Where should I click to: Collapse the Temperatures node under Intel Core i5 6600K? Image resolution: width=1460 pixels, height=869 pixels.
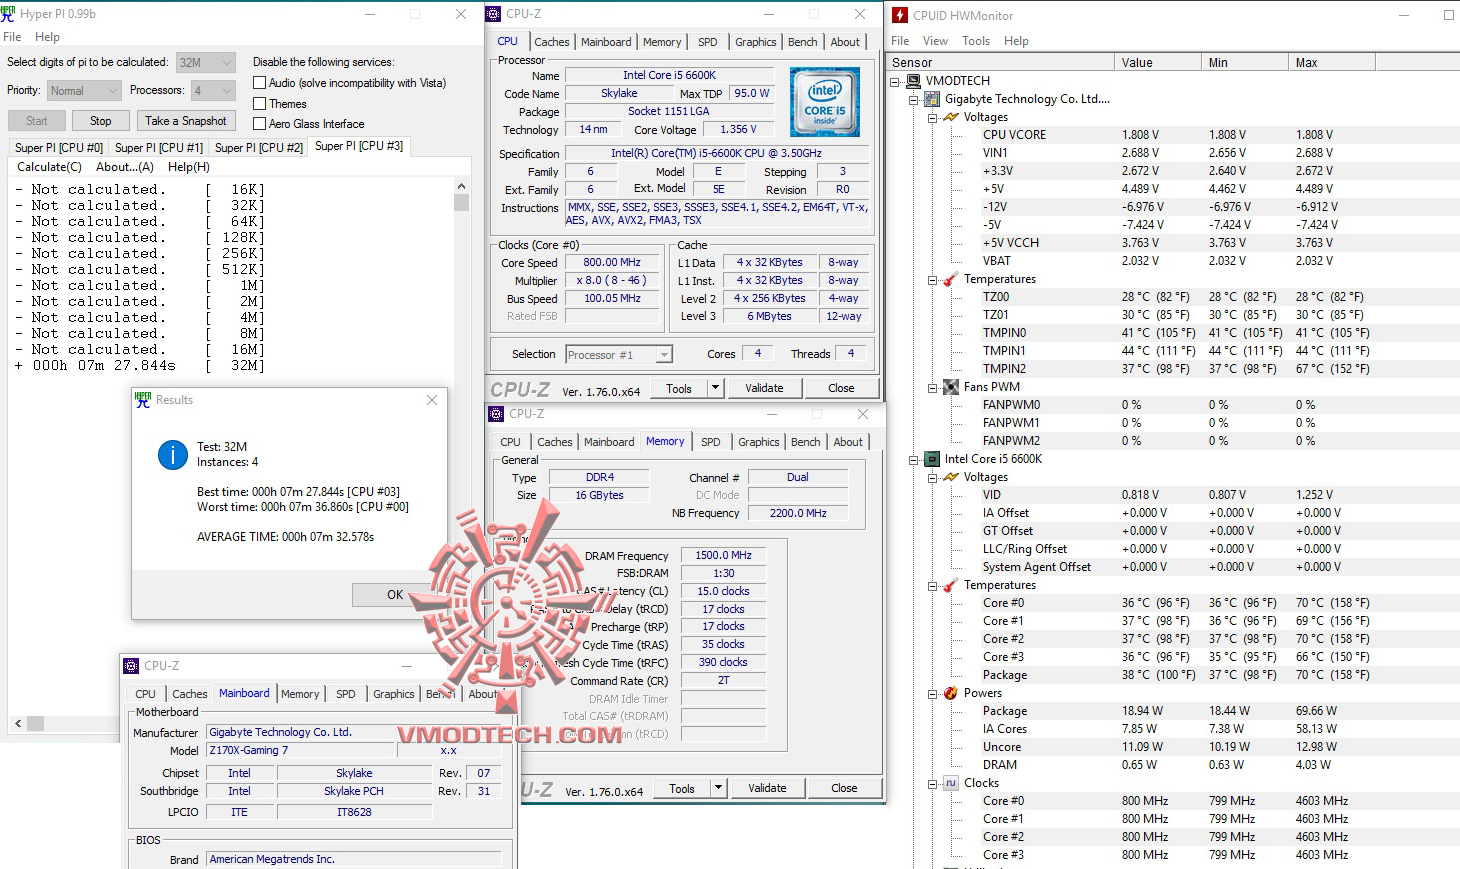(x=933, y=585)
